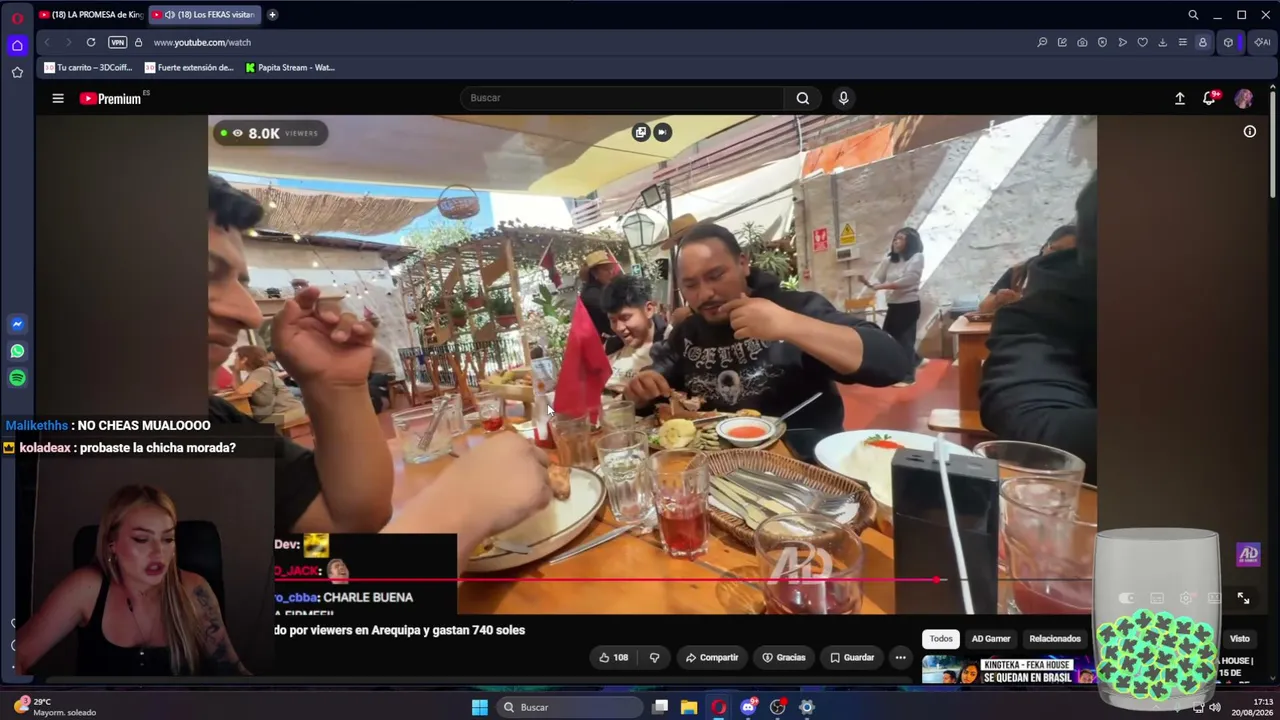Screen dimensions: 1280x720
Task: Open the YouTube account avatar menu
Action: (x=1244, y=98)
